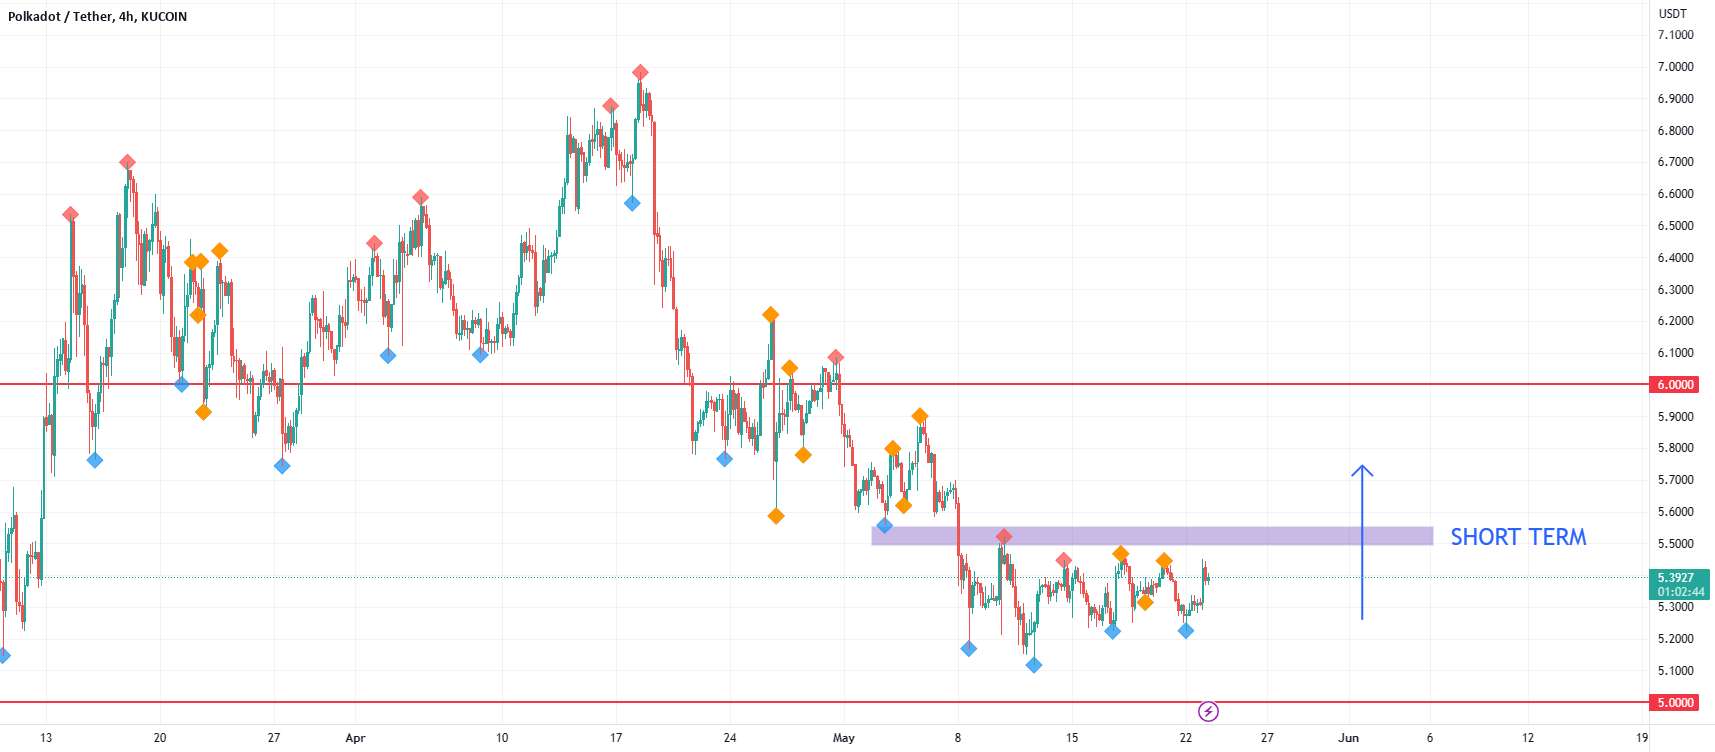Click the 6.1000 price axis label
Image resolution: width=1715 pixels, height=752 pixels.
click(1675, 353)
